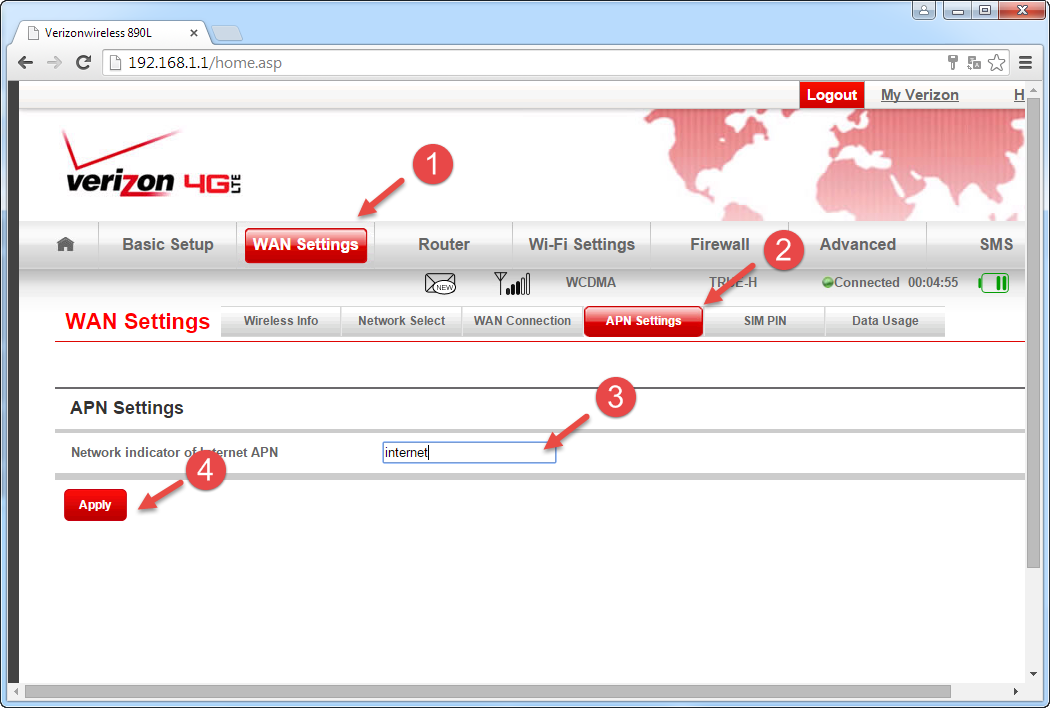
Task: Select the APN Settings tab
Action: (644, 321)
